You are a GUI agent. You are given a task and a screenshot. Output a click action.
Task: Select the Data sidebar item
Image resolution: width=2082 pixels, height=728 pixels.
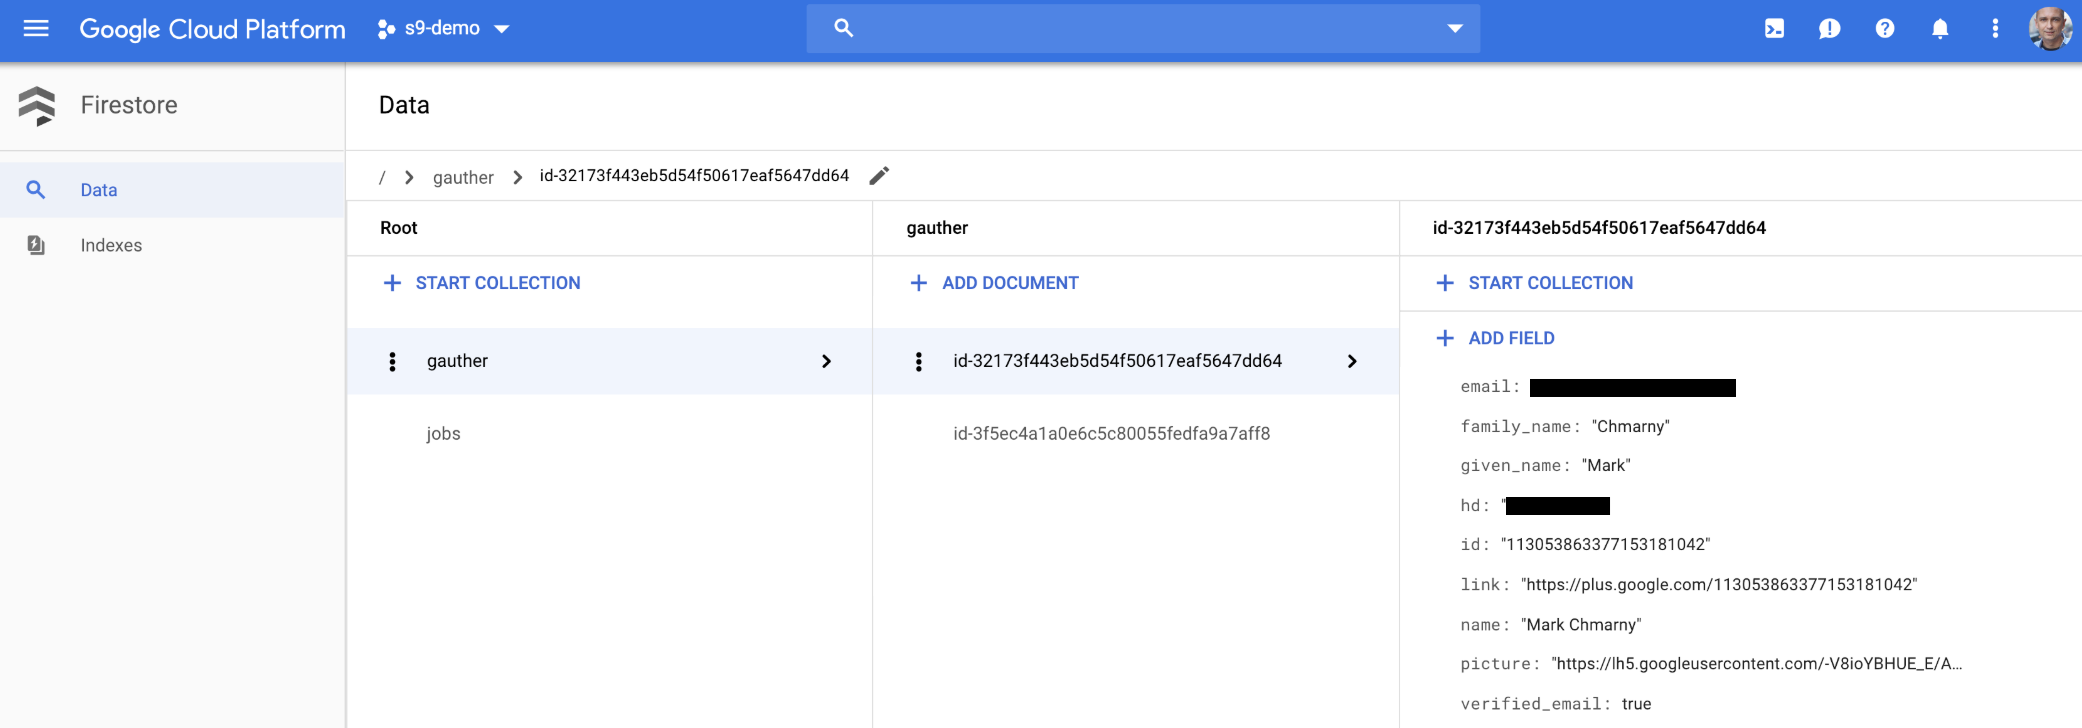[x=172, y=190]
